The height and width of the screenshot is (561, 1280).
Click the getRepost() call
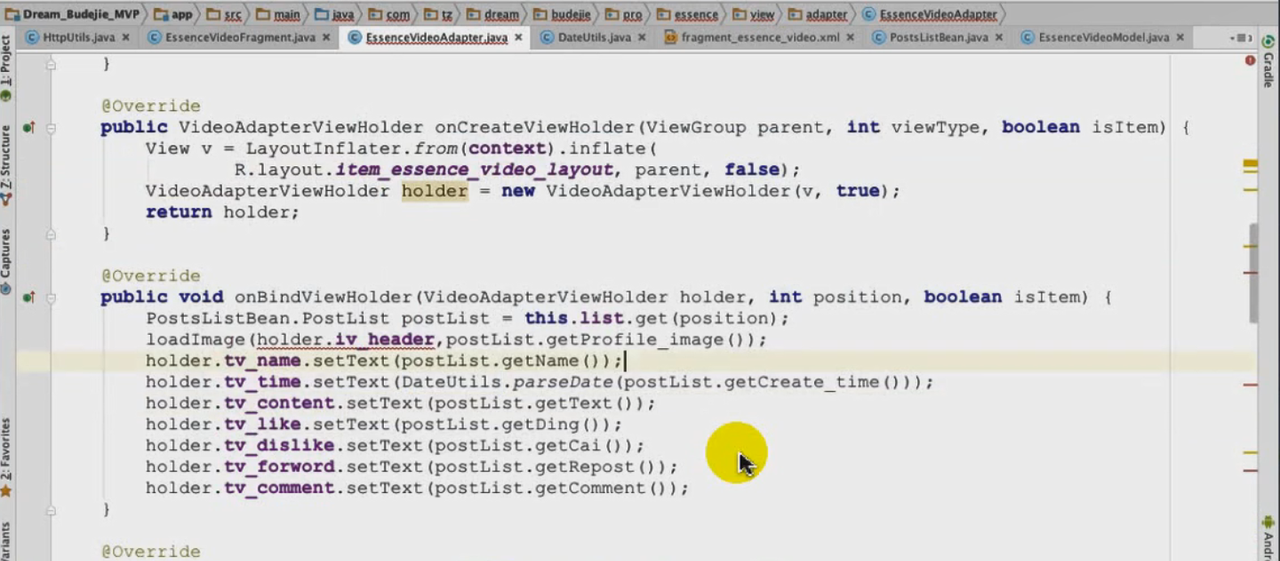[x=603, y=467]
